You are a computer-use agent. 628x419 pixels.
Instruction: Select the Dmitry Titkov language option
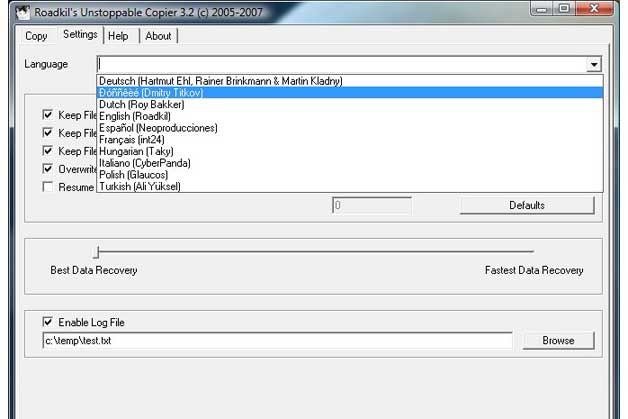pyautogui.click(x=350, y=93)
